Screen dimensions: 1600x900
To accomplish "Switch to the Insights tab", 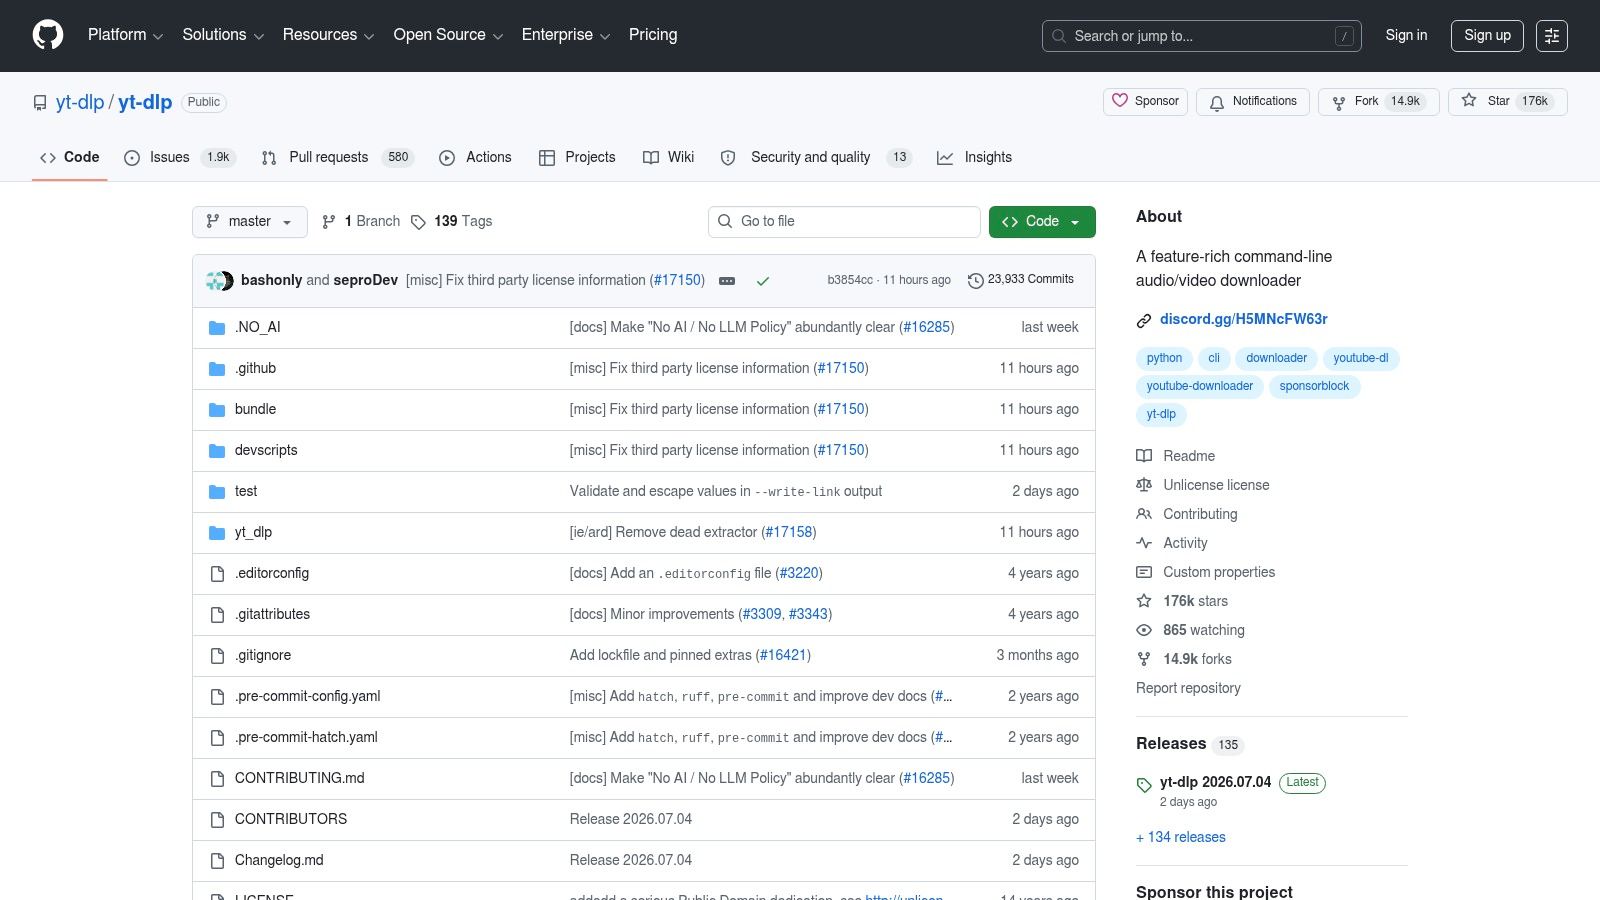I will click(974, 158).
